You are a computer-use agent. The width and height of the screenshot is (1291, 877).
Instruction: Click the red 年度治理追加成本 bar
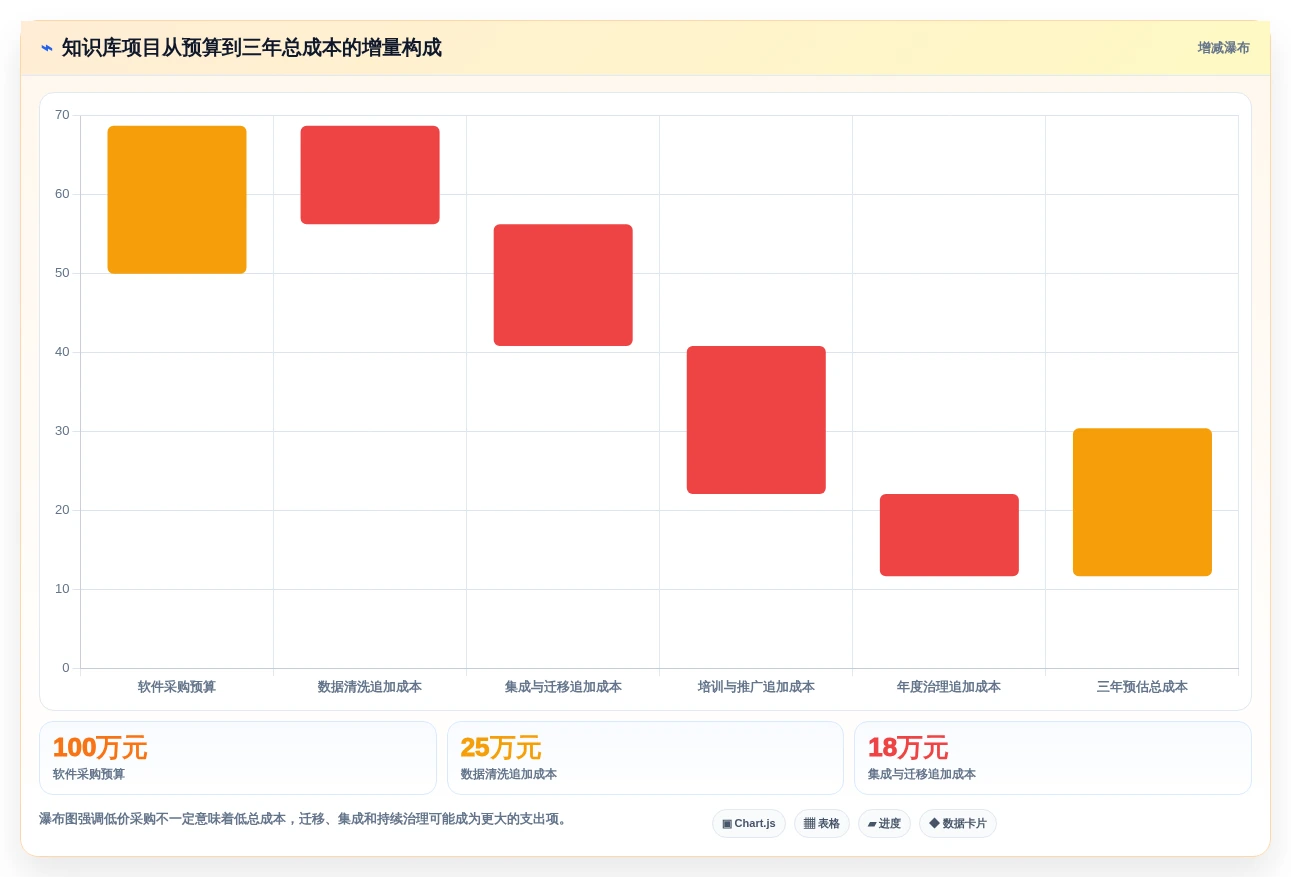[x=949, y=535]
